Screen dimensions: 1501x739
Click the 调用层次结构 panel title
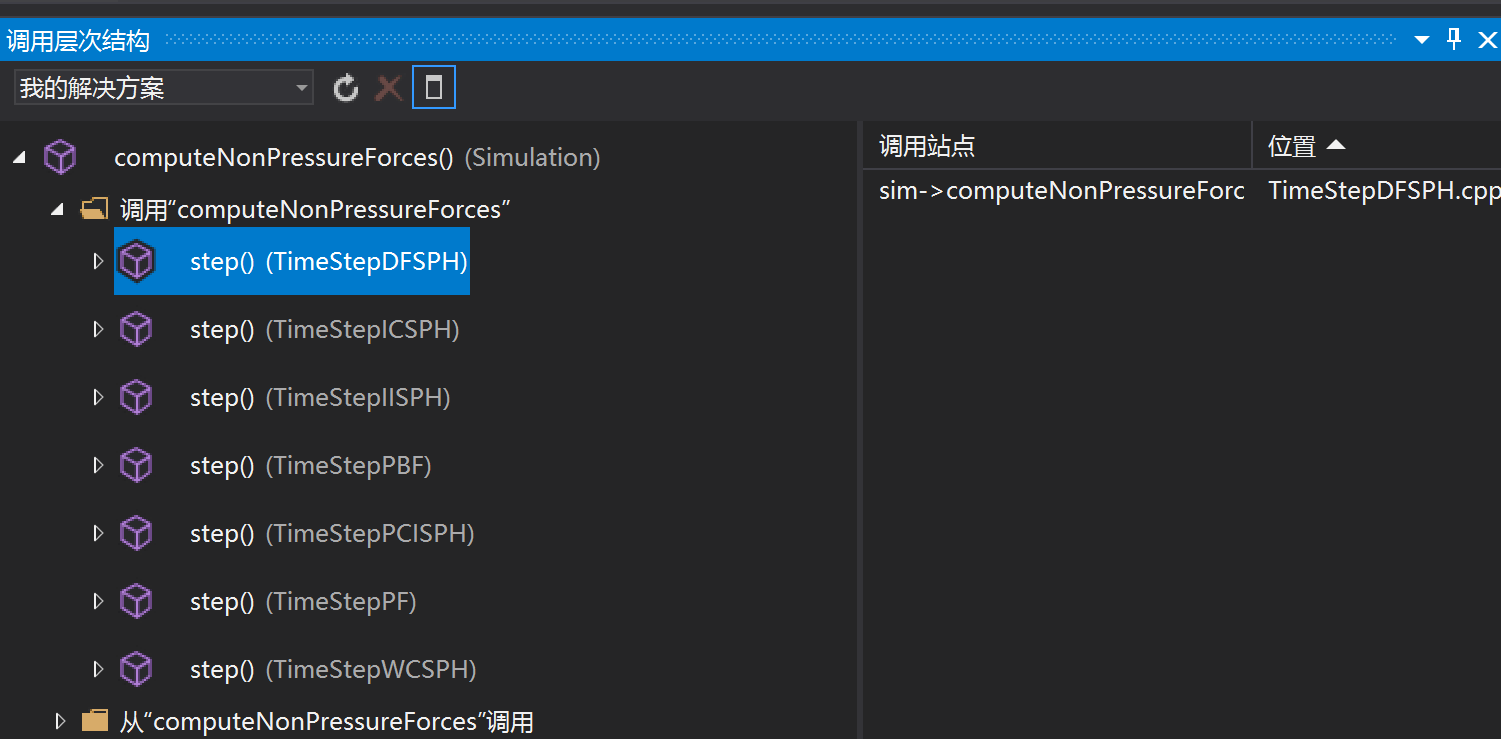click(78, 41)
